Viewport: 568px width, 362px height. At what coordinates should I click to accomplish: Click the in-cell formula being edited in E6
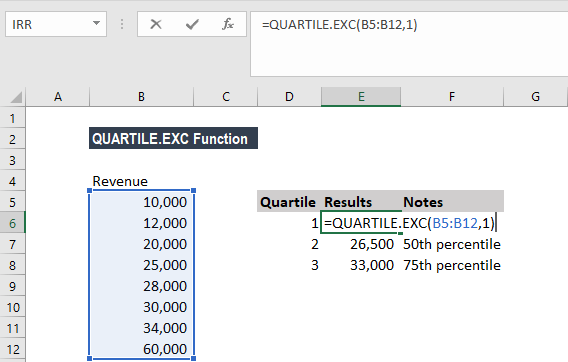[409, 223]
